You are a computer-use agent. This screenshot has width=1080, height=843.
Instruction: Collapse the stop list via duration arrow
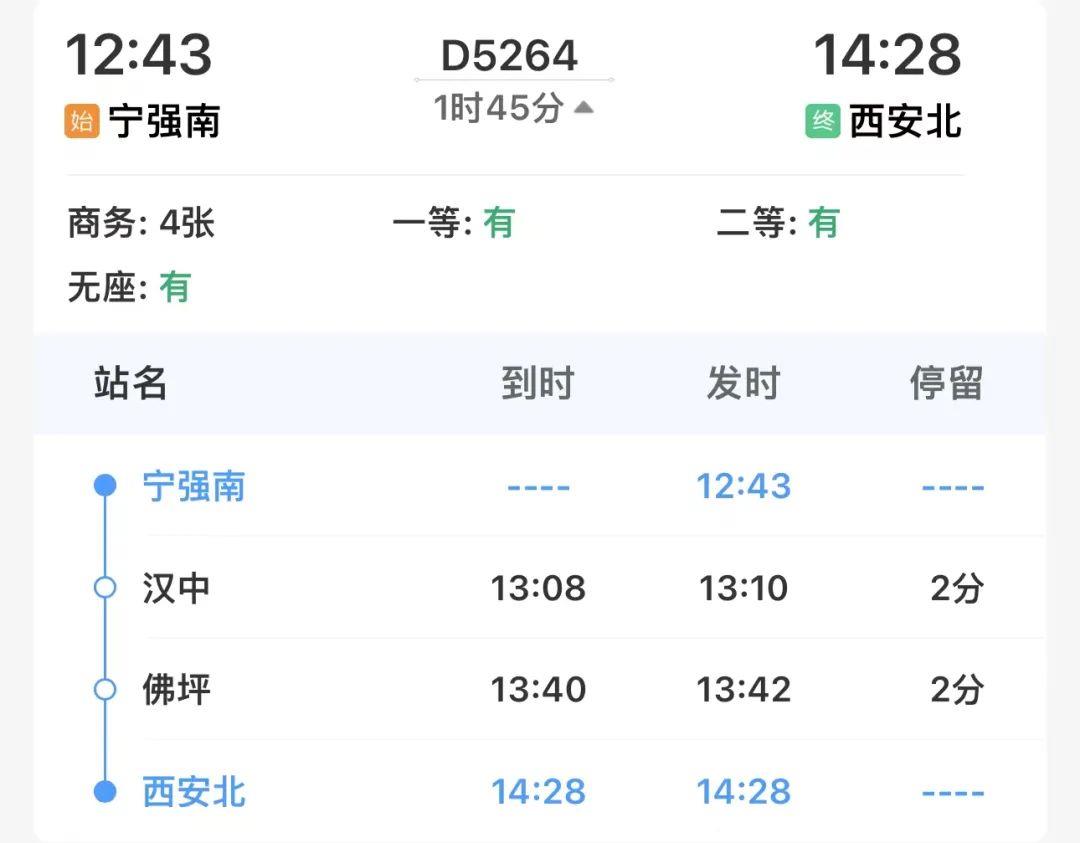click(584, 107)
